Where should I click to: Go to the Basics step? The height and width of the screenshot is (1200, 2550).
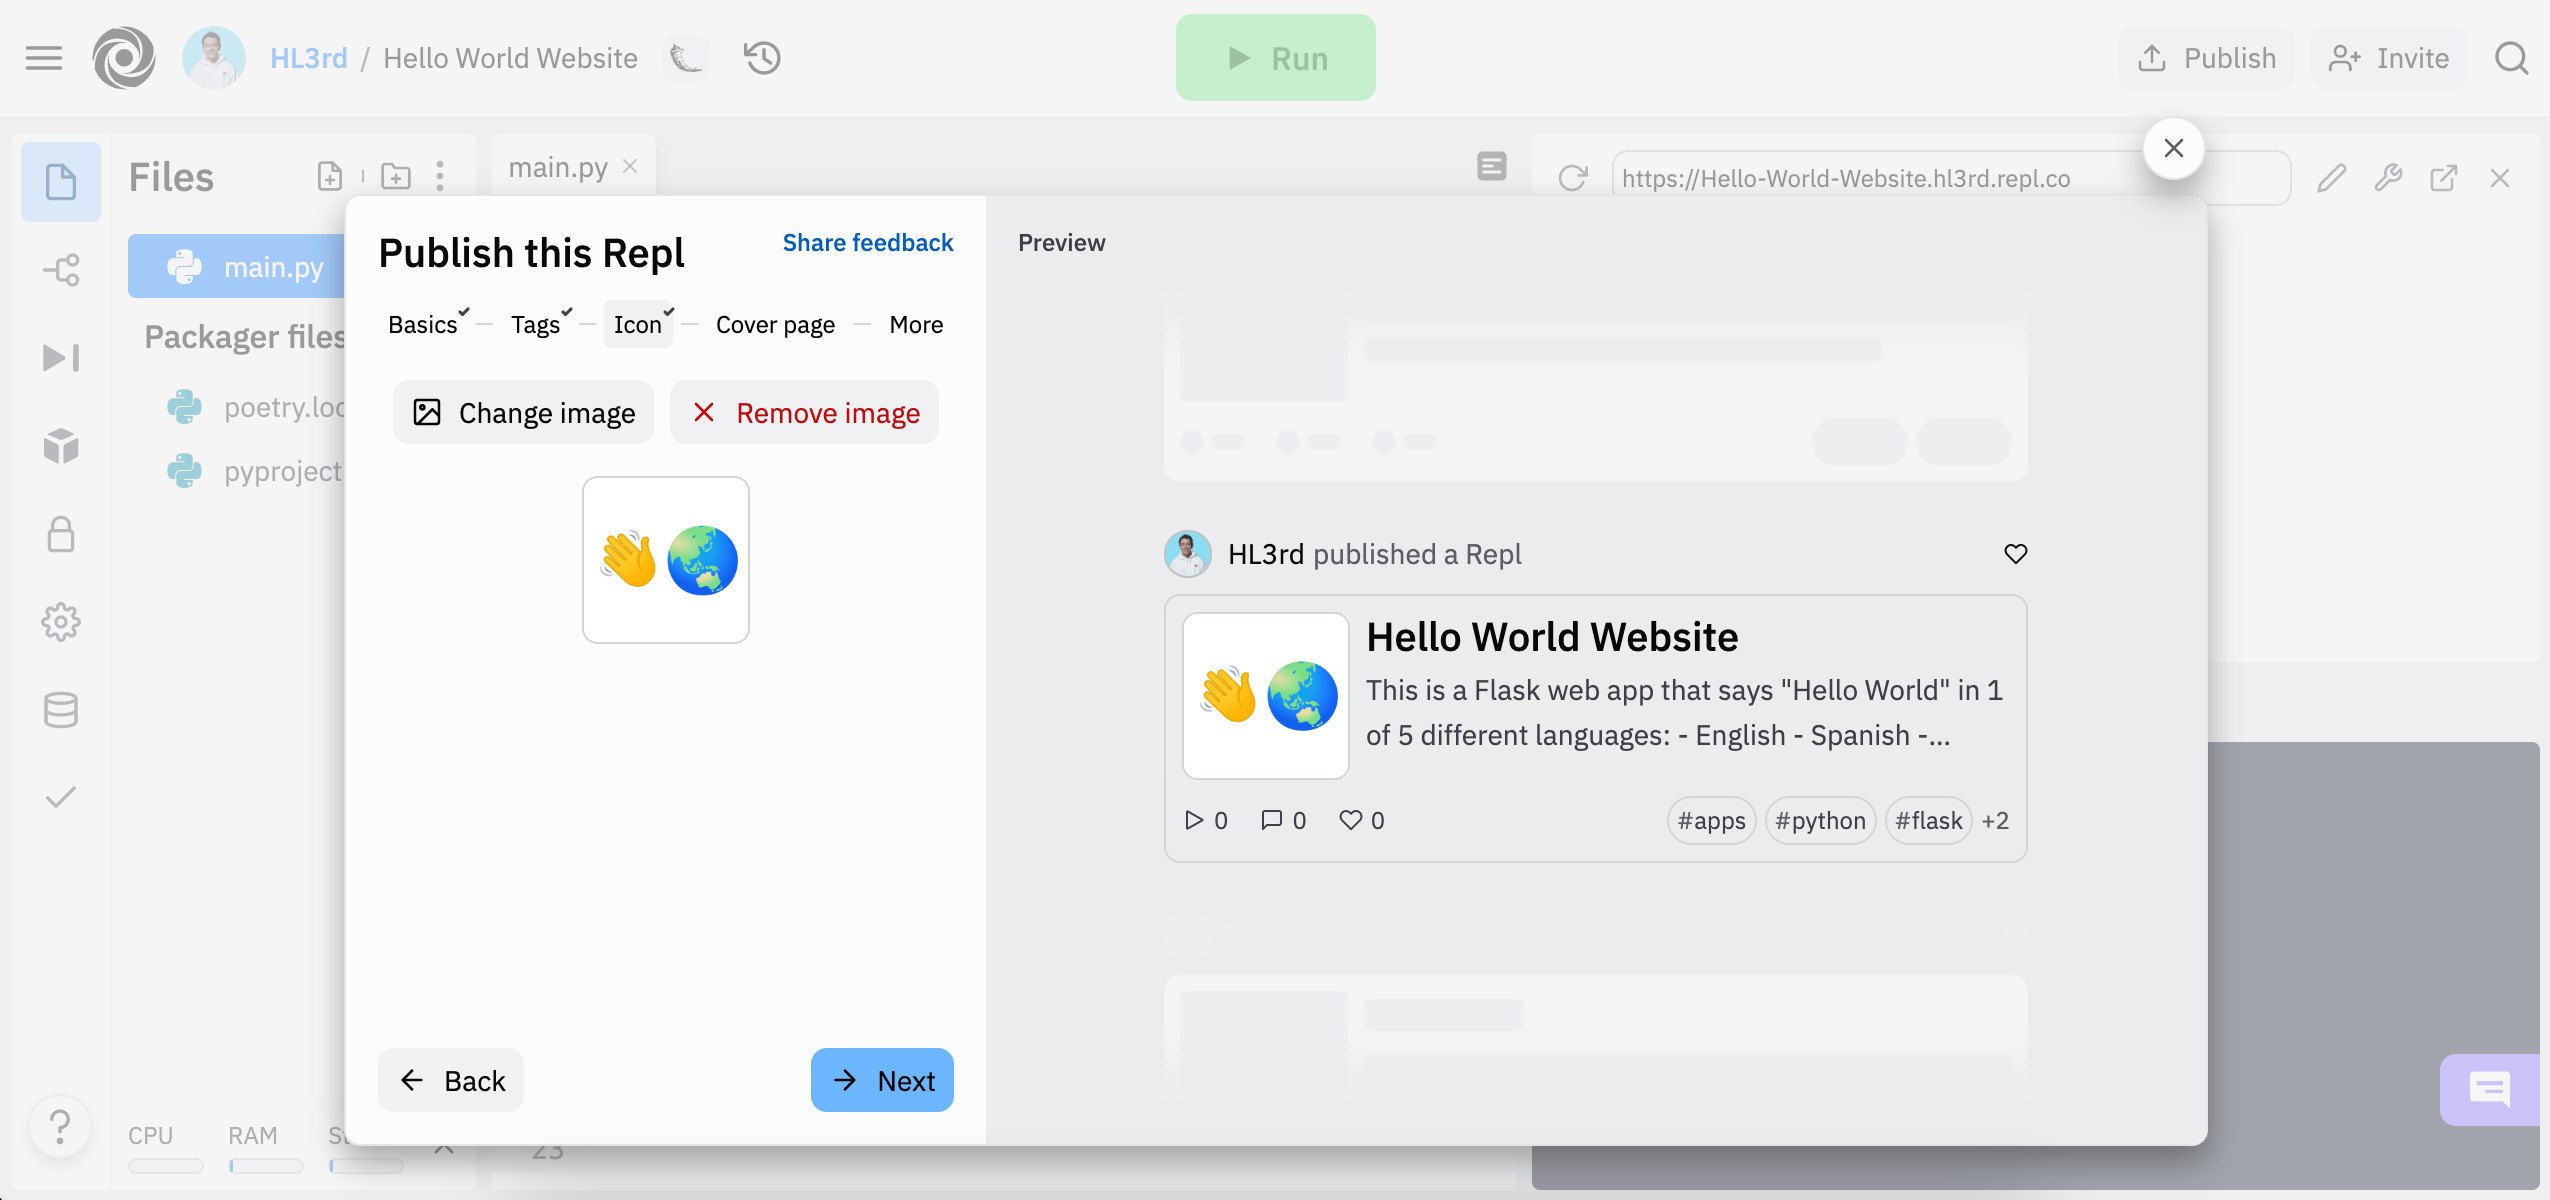(x=422, y=325)
